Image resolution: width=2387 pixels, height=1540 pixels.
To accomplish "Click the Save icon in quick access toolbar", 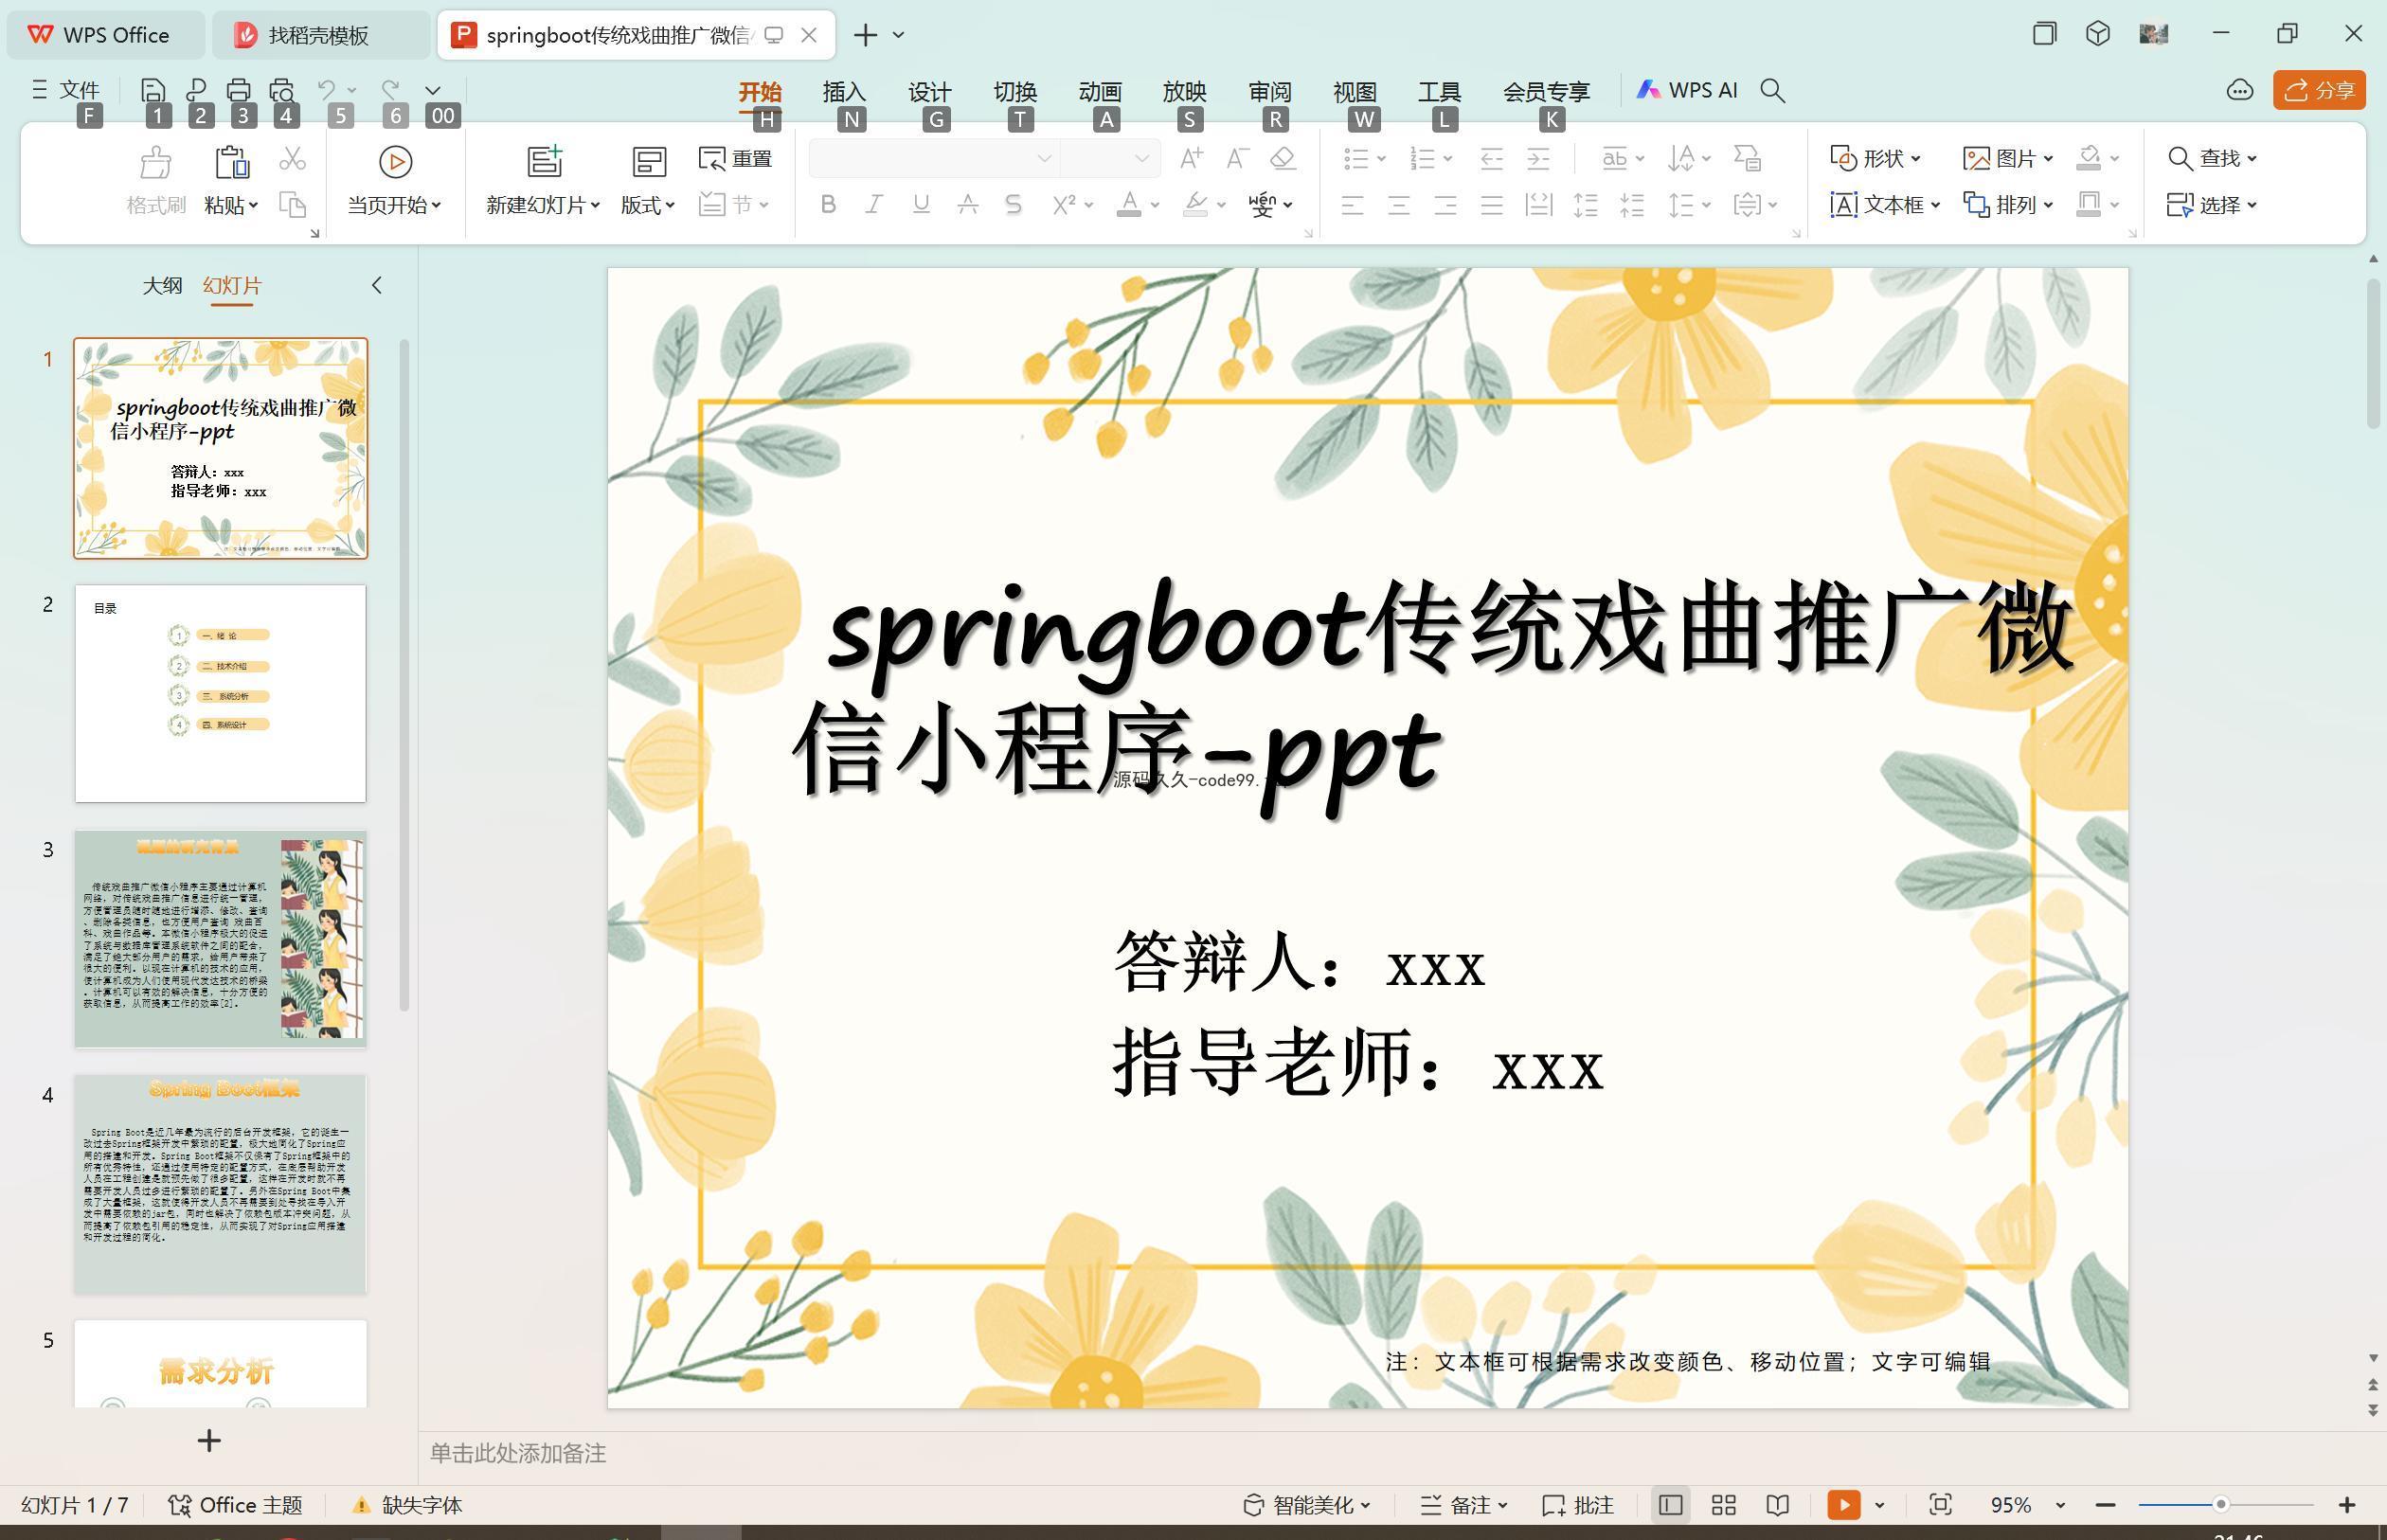I will coord(153,90).
